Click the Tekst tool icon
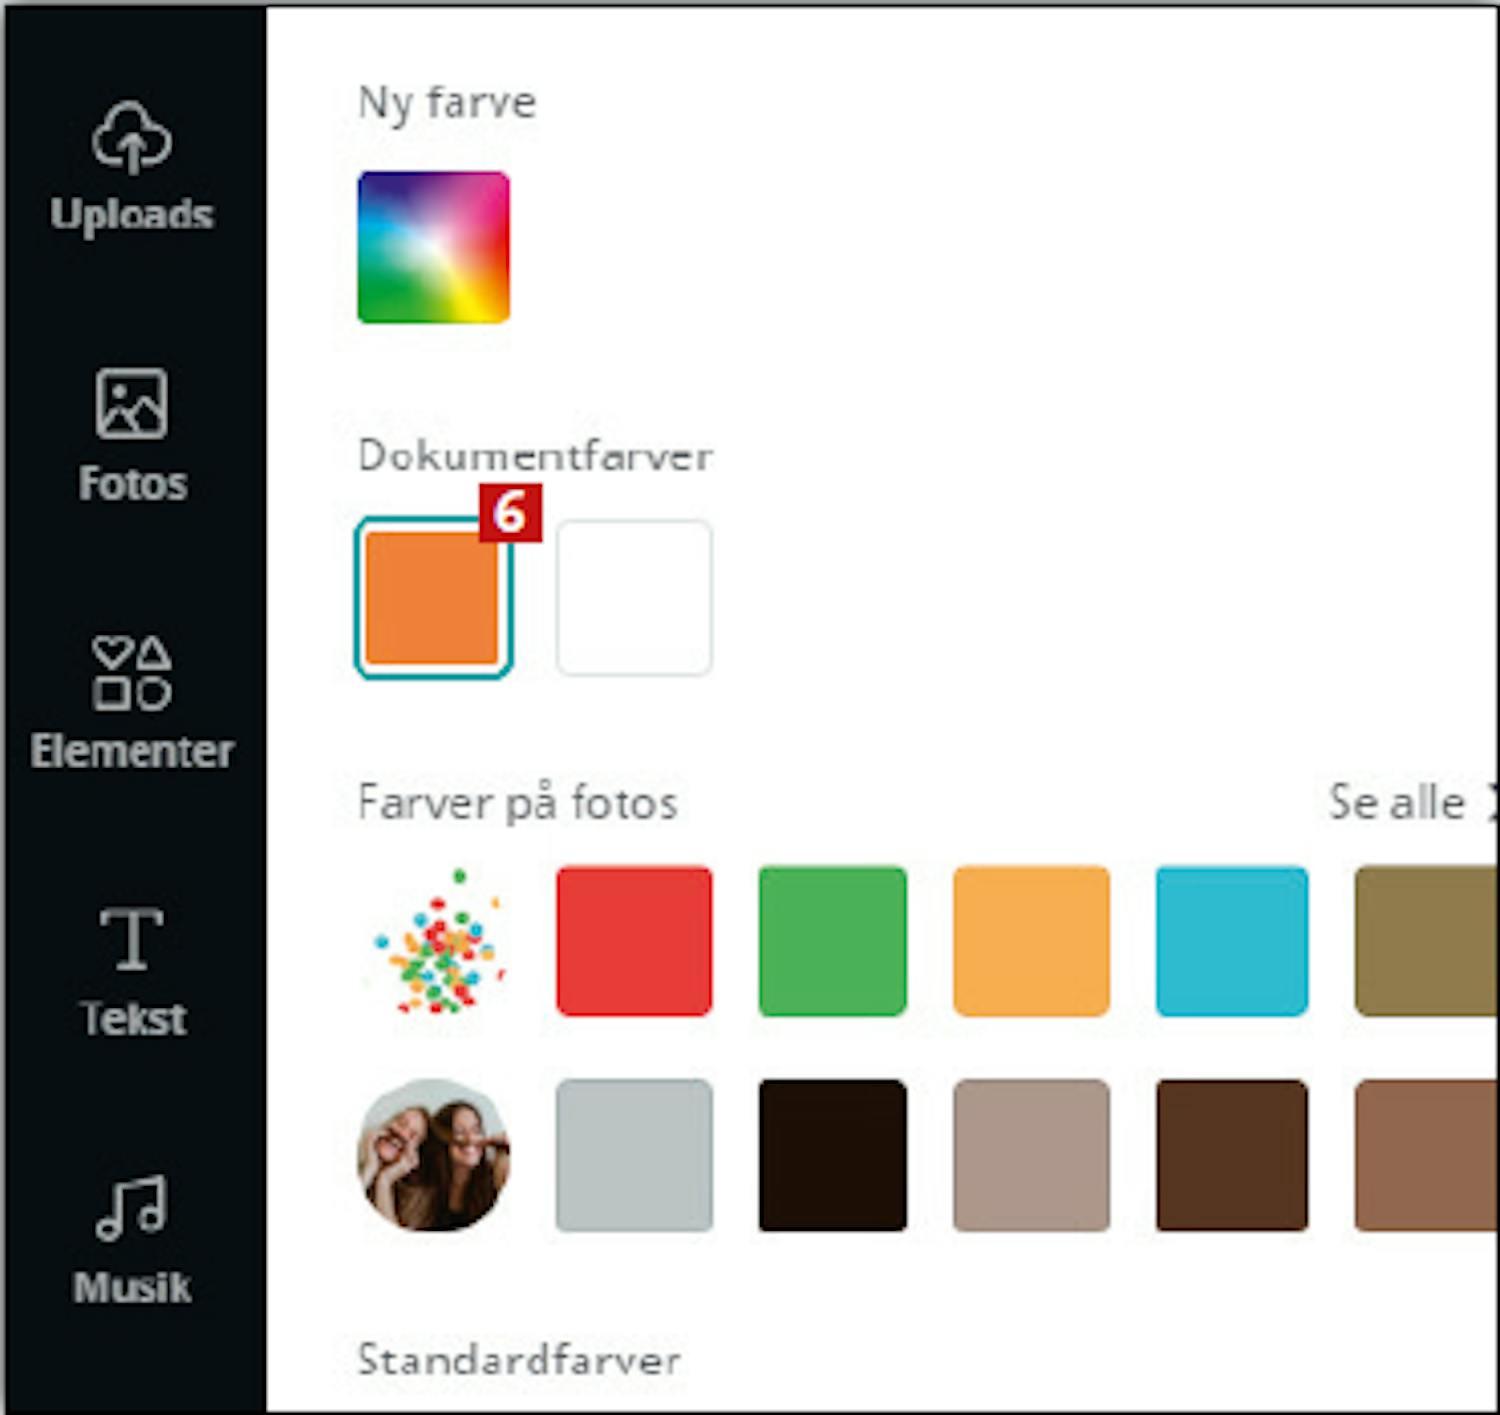 tap(132, 939)
